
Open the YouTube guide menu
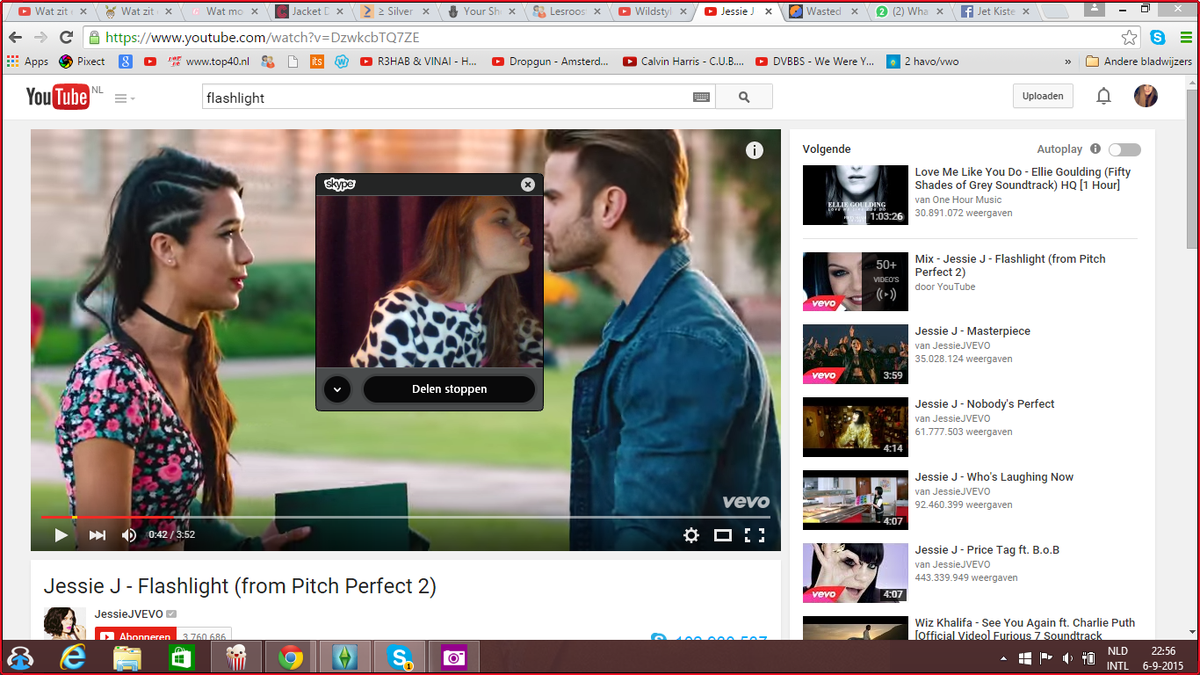pyautogui.click(x=124, y=98)
